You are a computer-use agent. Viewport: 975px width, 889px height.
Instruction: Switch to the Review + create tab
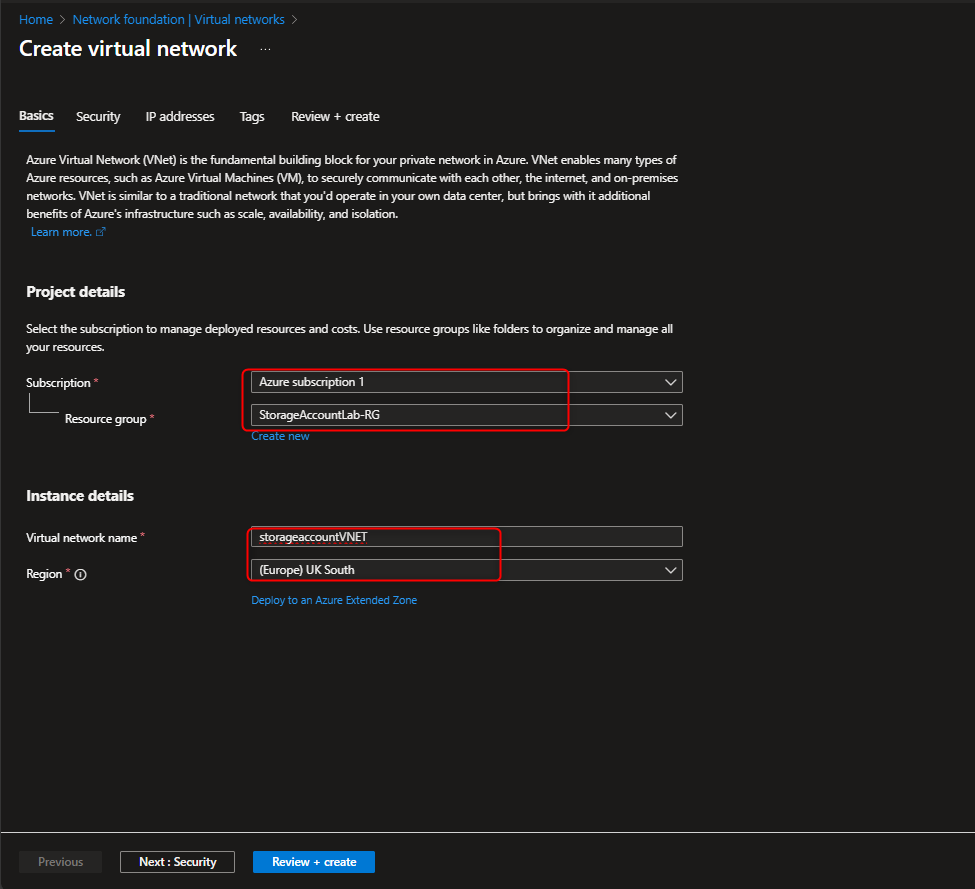(334, 116)
